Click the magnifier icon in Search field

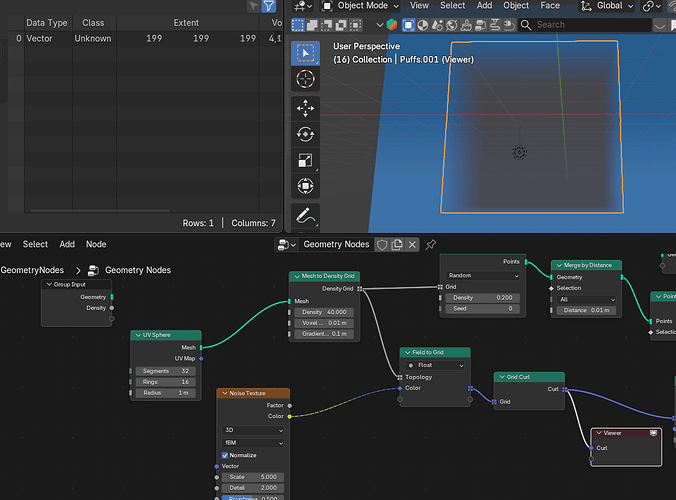526,25
